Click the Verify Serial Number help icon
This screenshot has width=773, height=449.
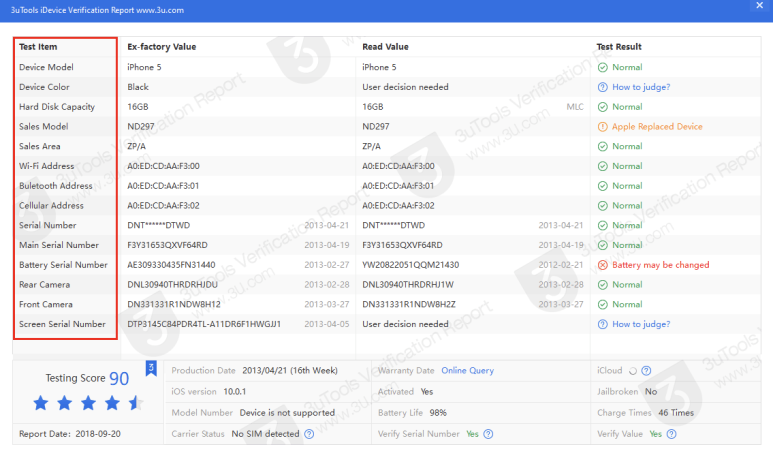[x=487, y=434]
